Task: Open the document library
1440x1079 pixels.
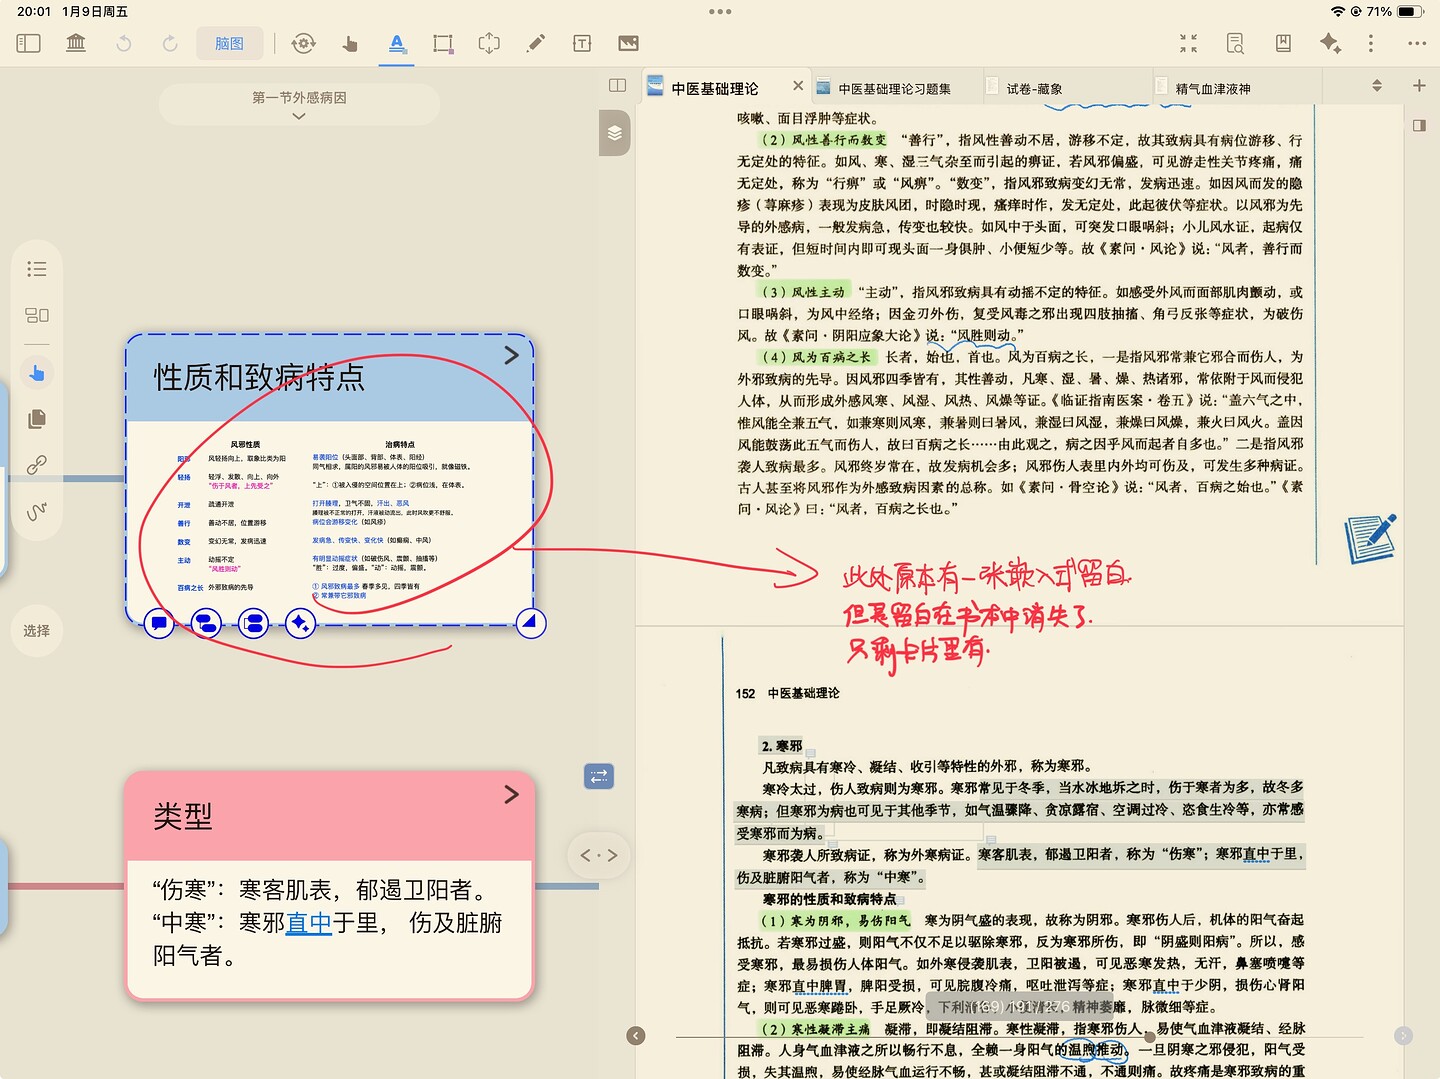Action: 76,43
